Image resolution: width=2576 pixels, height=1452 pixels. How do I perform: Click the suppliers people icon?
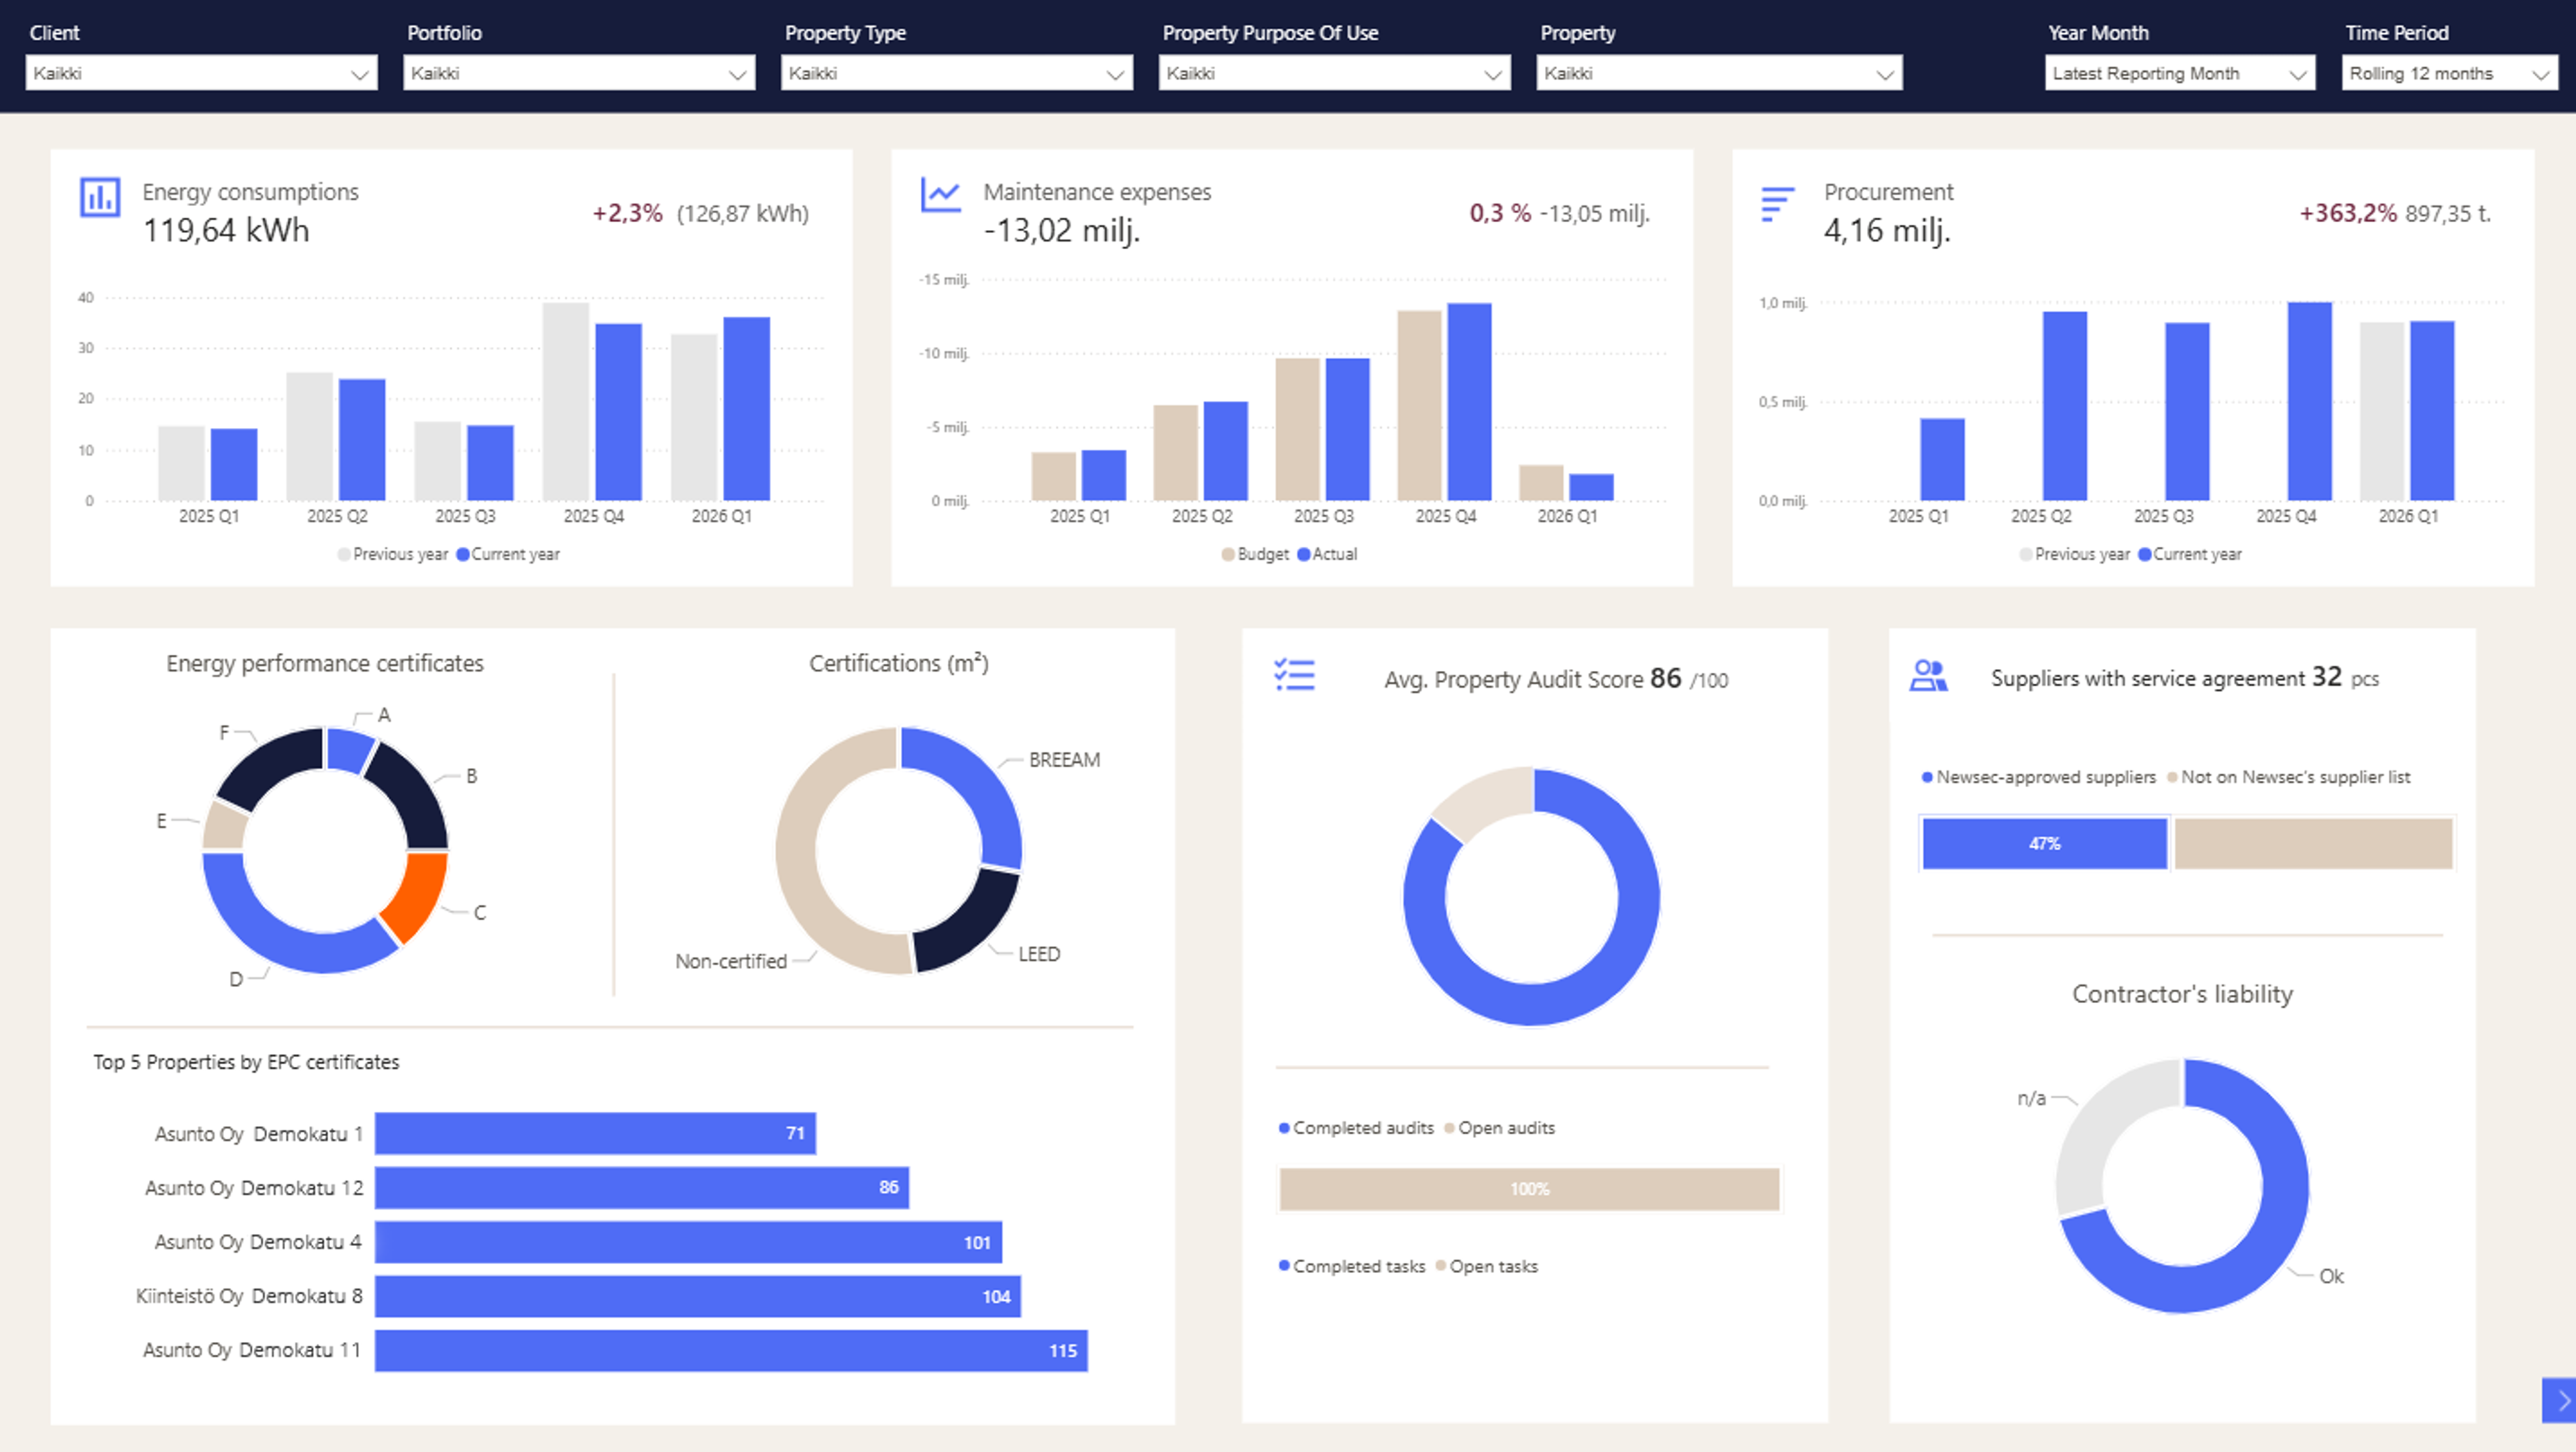click(1928, 676)
